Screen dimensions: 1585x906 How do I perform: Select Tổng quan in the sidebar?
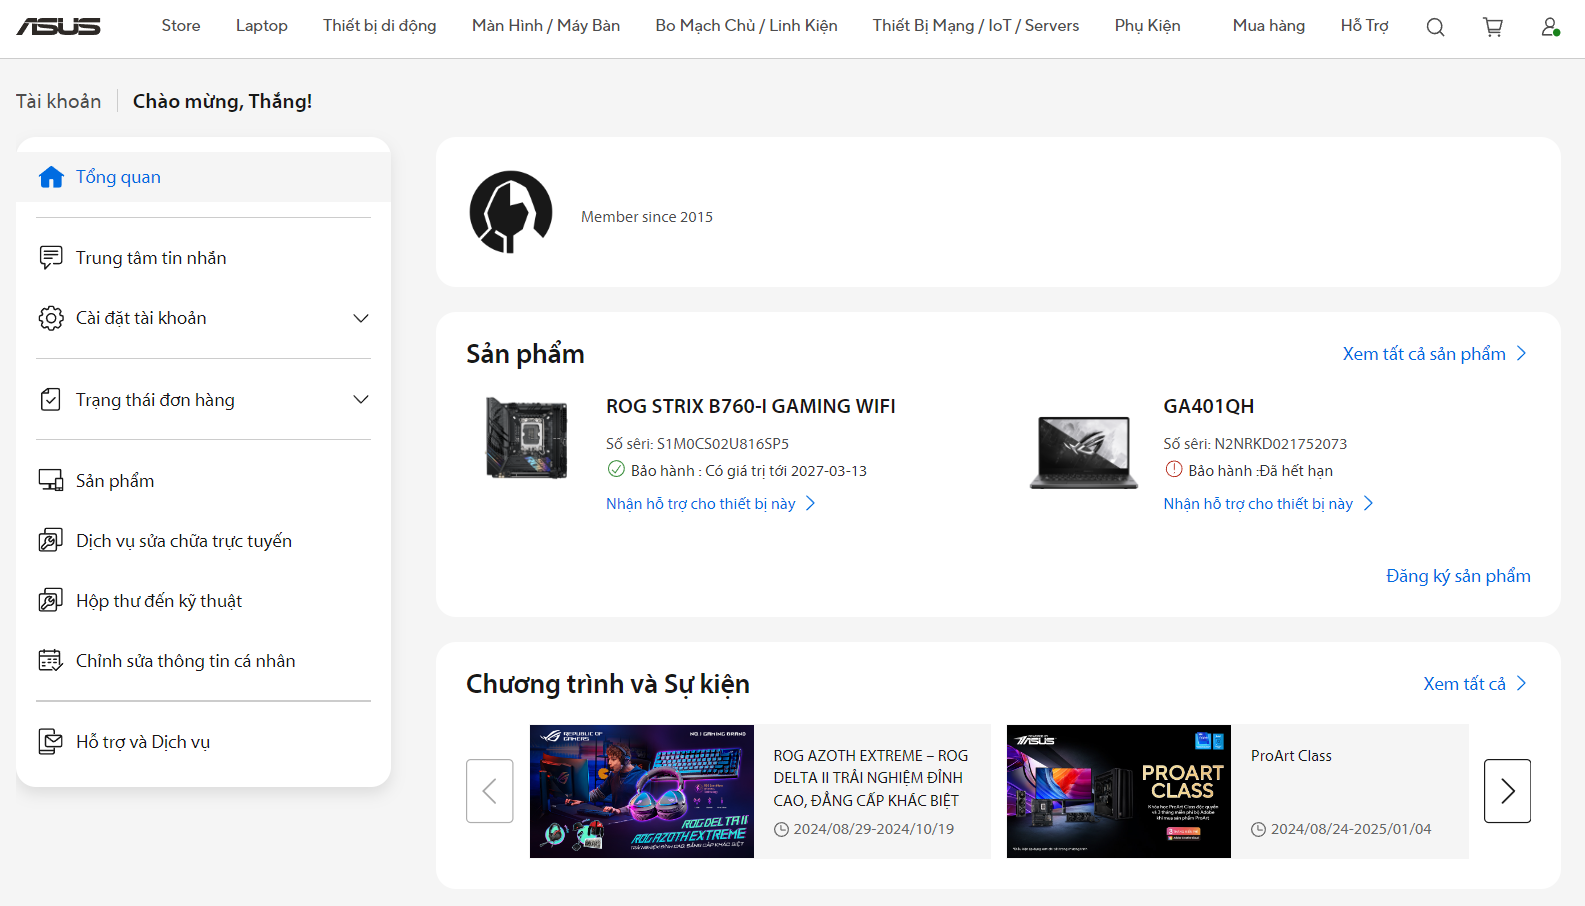204,177
